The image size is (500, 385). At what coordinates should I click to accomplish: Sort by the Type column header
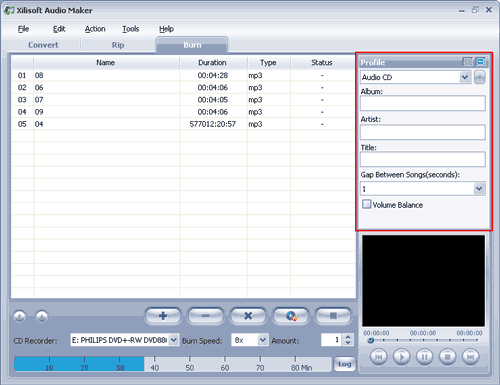pyautogui.click(x=268, y=63)
